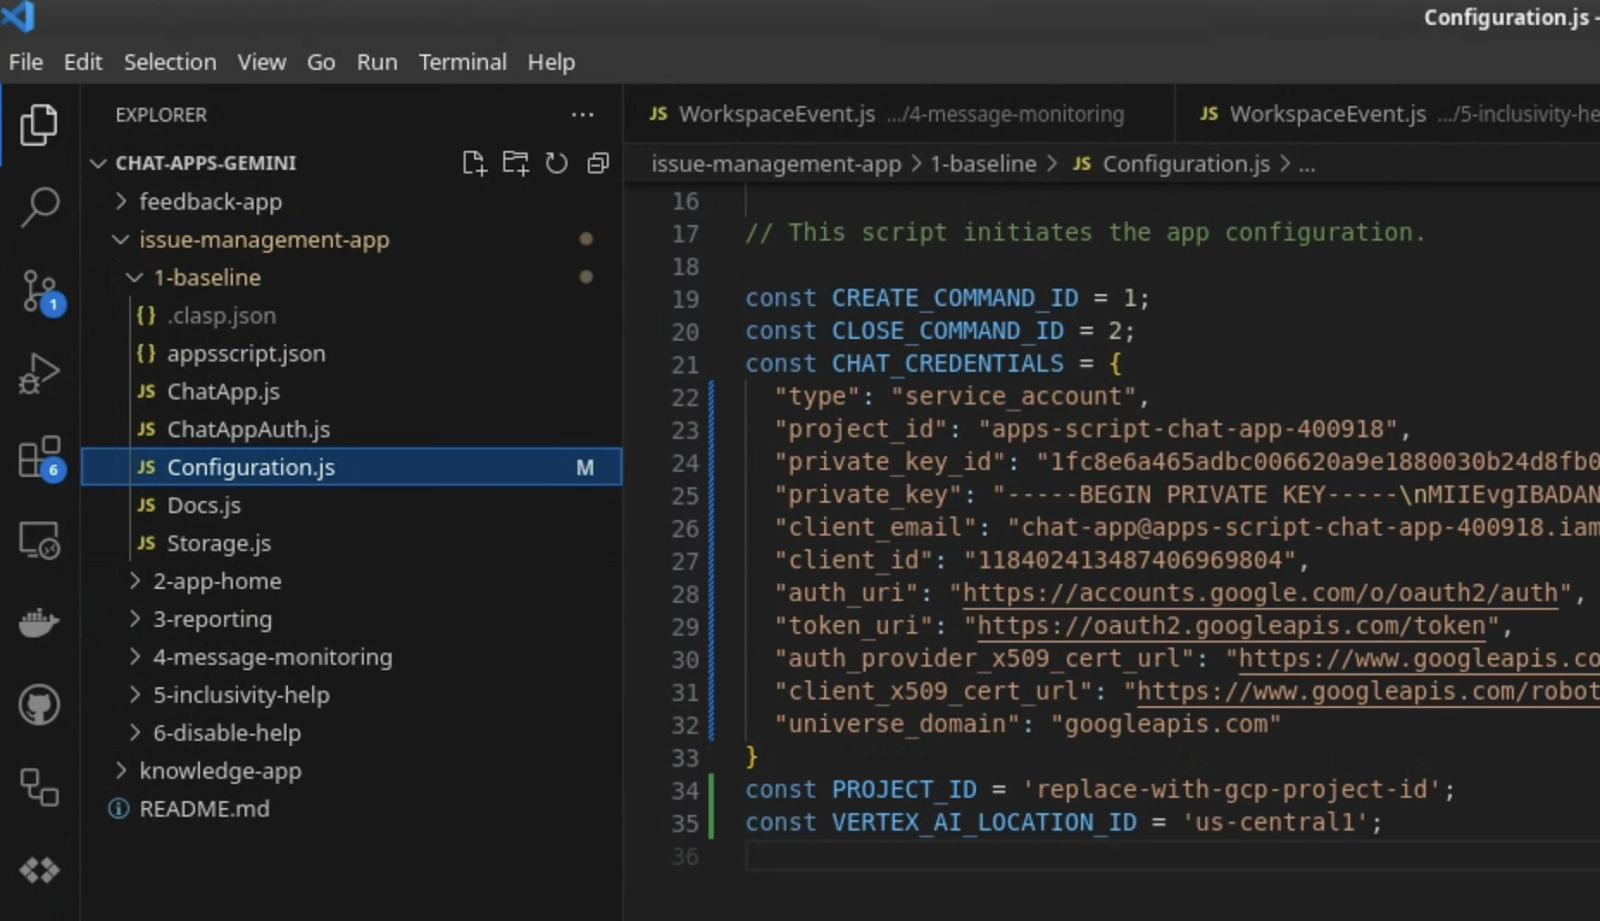
Task: Open the Extensions view
Action: pyautogui.click(x=40, y=458)
